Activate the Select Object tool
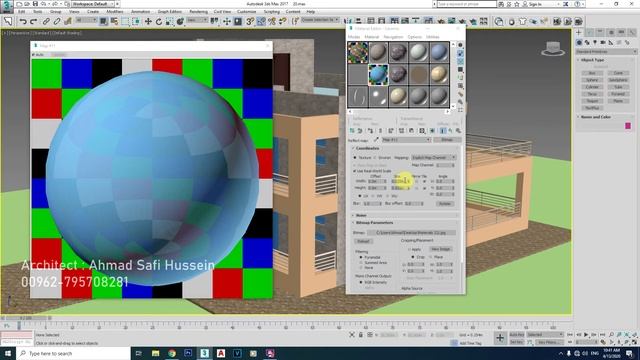 [104, 21]
